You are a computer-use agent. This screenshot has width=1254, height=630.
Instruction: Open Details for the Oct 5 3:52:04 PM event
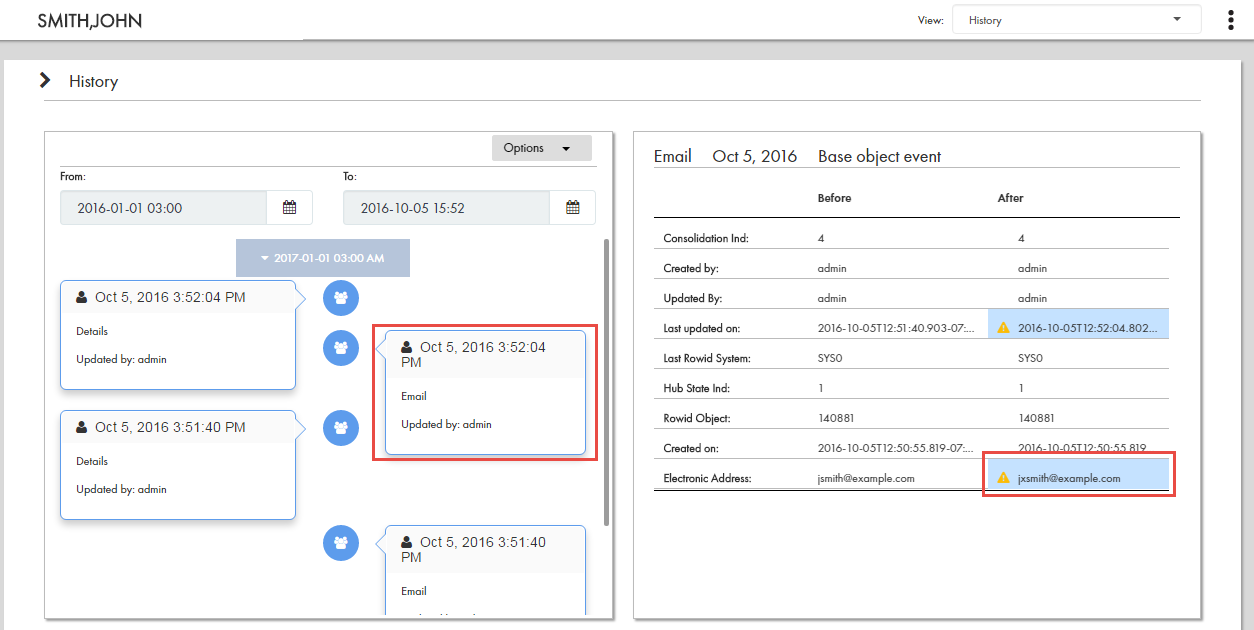point(91,331)
